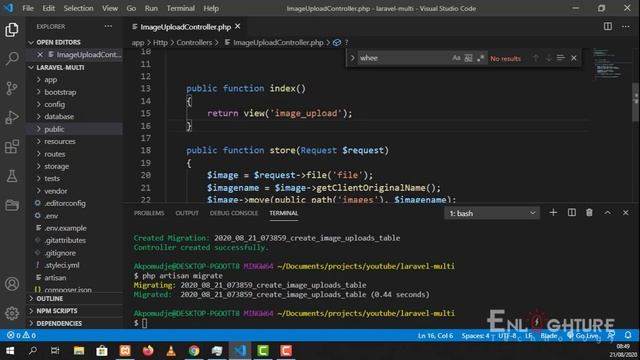Click the editor minimap
The height and width of the screenshot is (360, 640).
tap(609, 64)
